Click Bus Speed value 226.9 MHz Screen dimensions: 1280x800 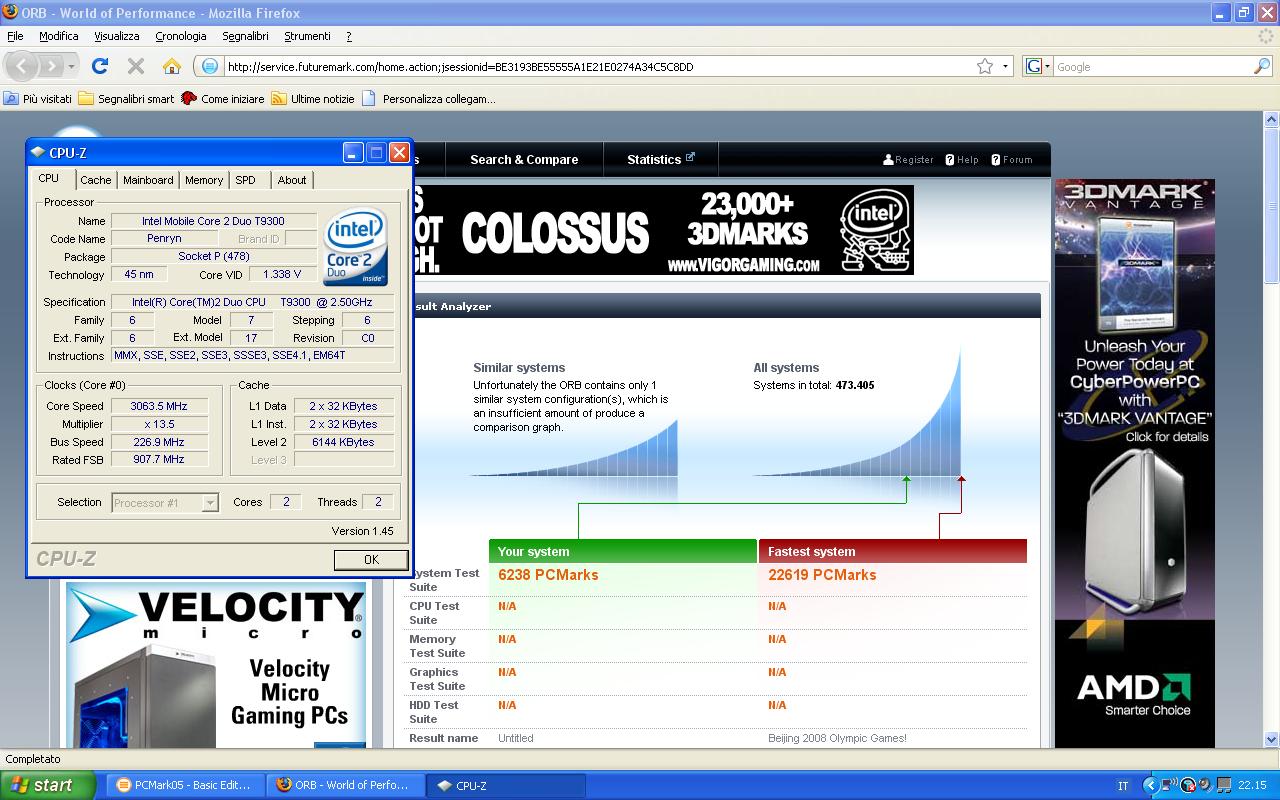[x=158, y=442]
